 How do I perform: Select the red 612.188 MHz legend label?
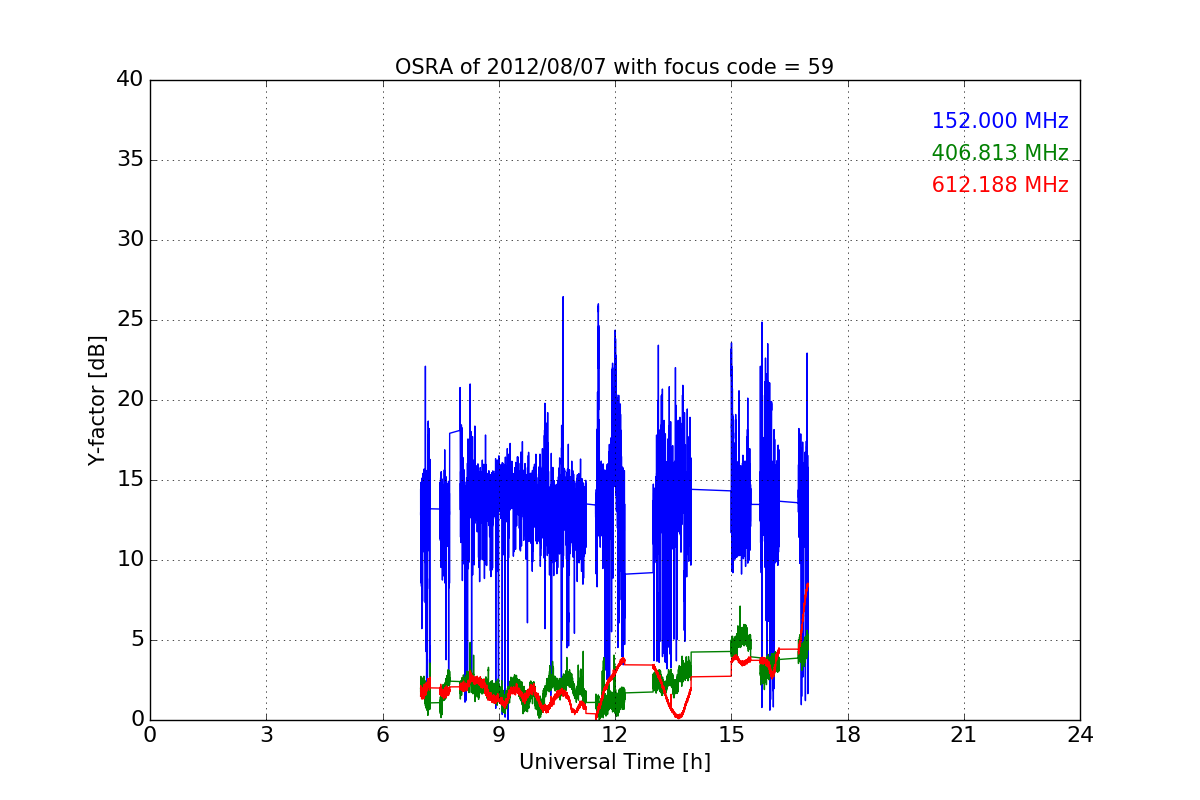[1000, 185]
